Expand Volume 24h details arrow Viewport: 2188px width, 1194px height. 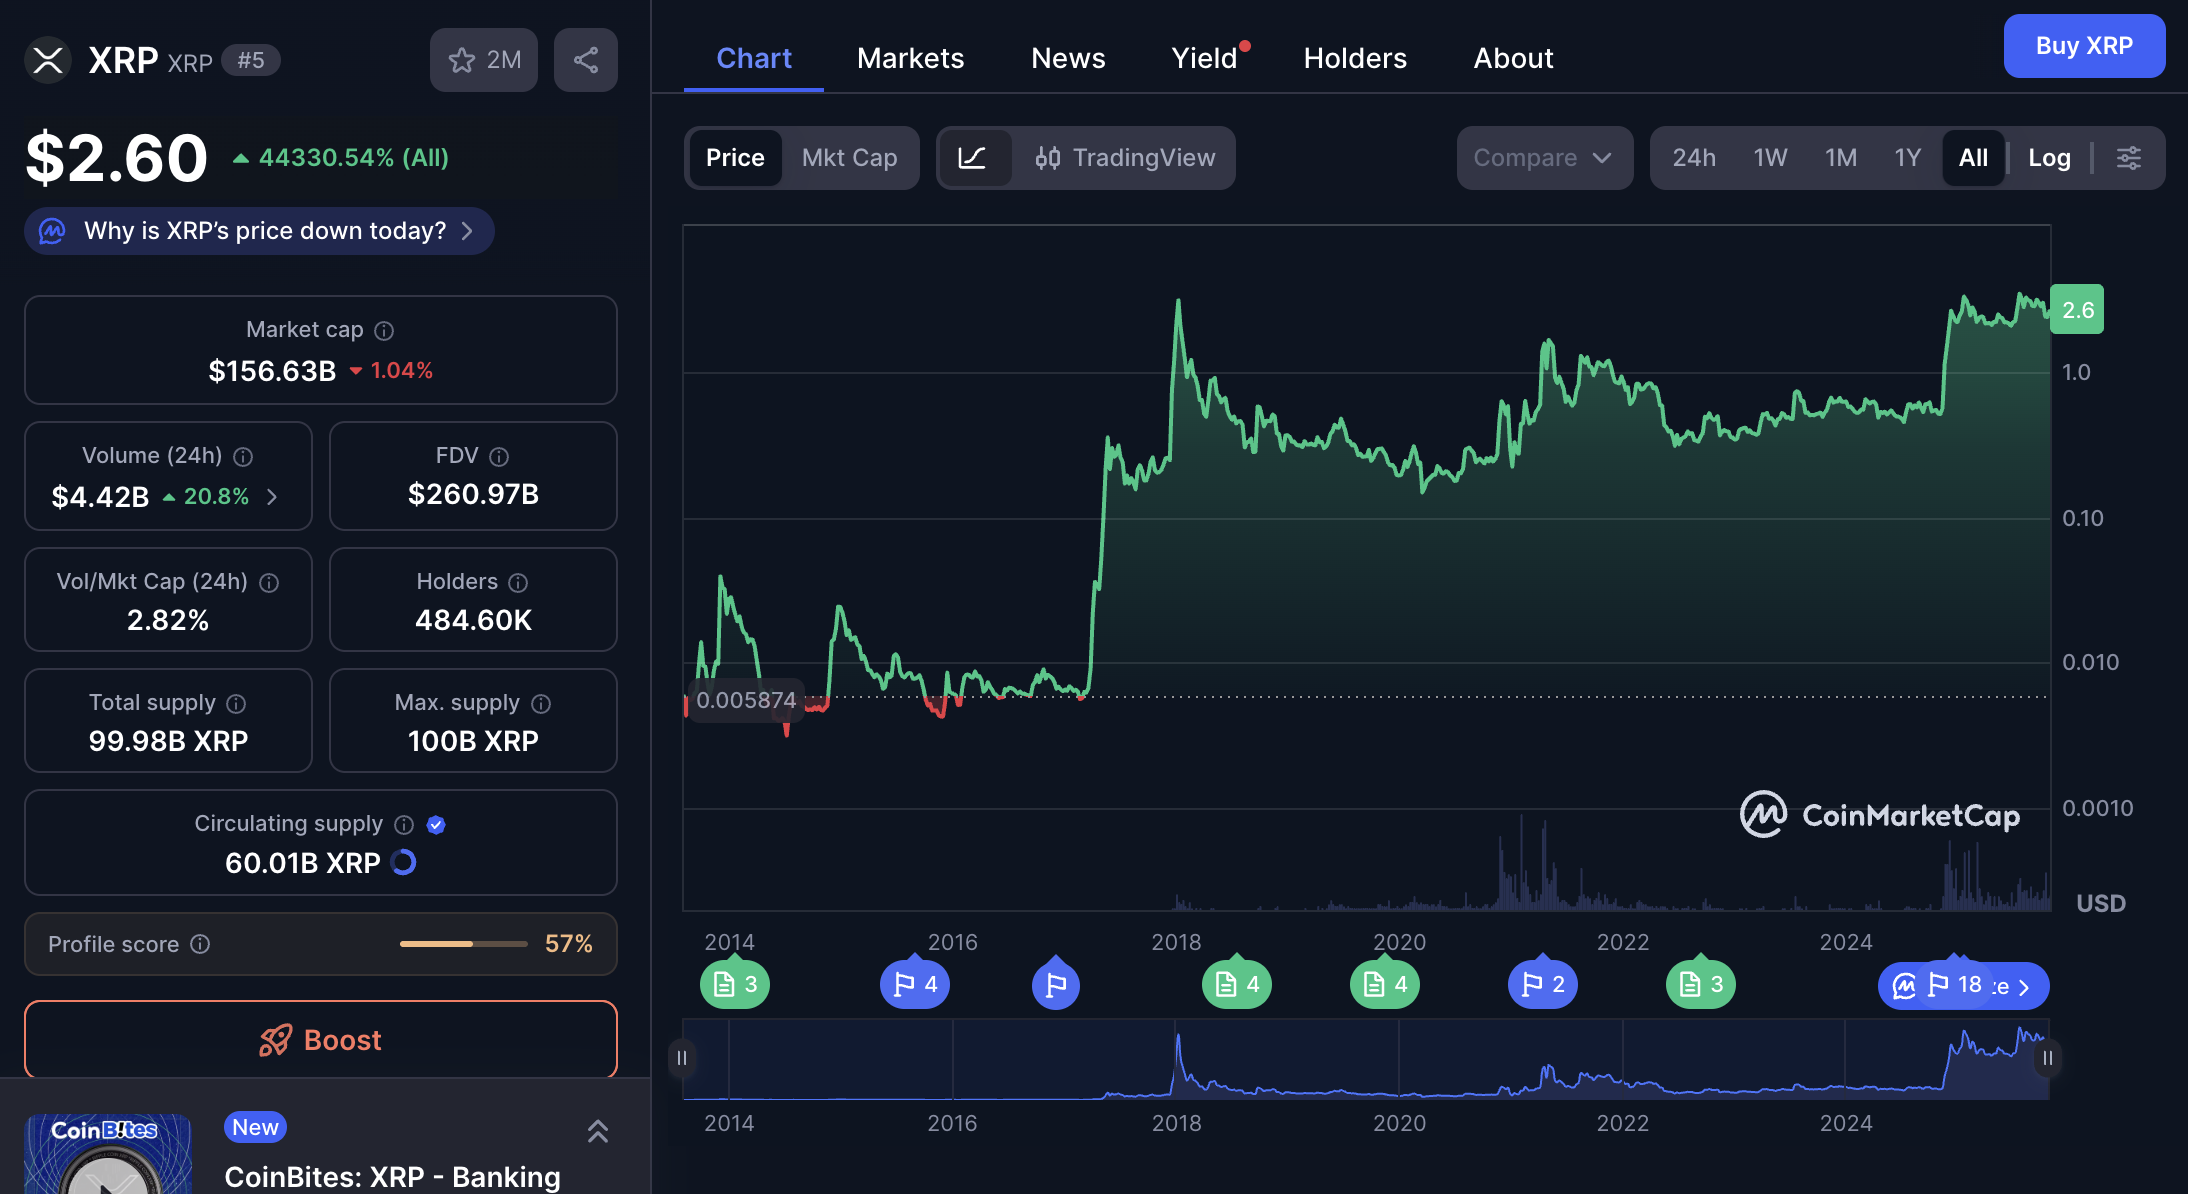[272, 497]
